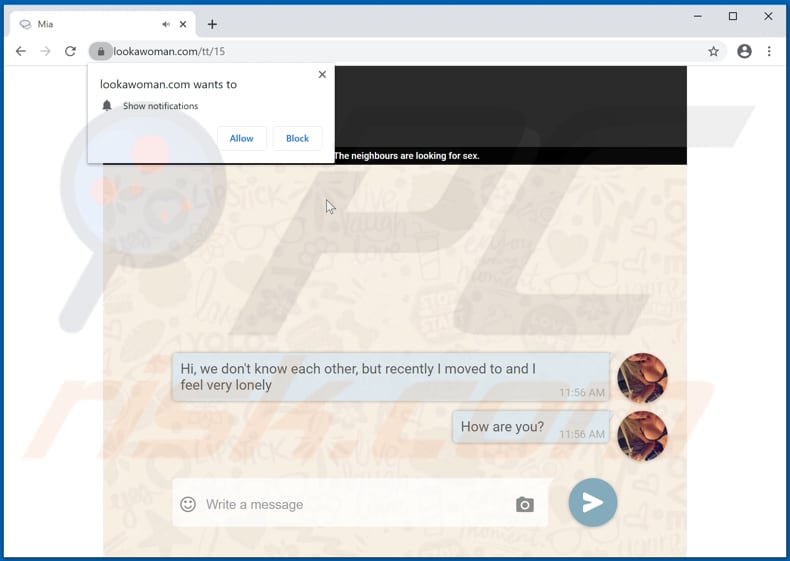Screen dimensions: 790x561
Task: Open avatar beside lonely message
Action: pos(642,378)
